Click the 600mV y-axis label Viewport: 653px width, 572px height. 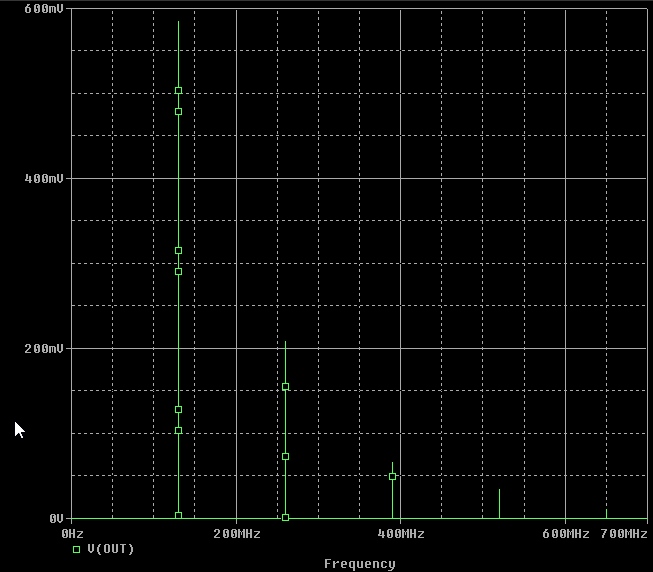44,9
